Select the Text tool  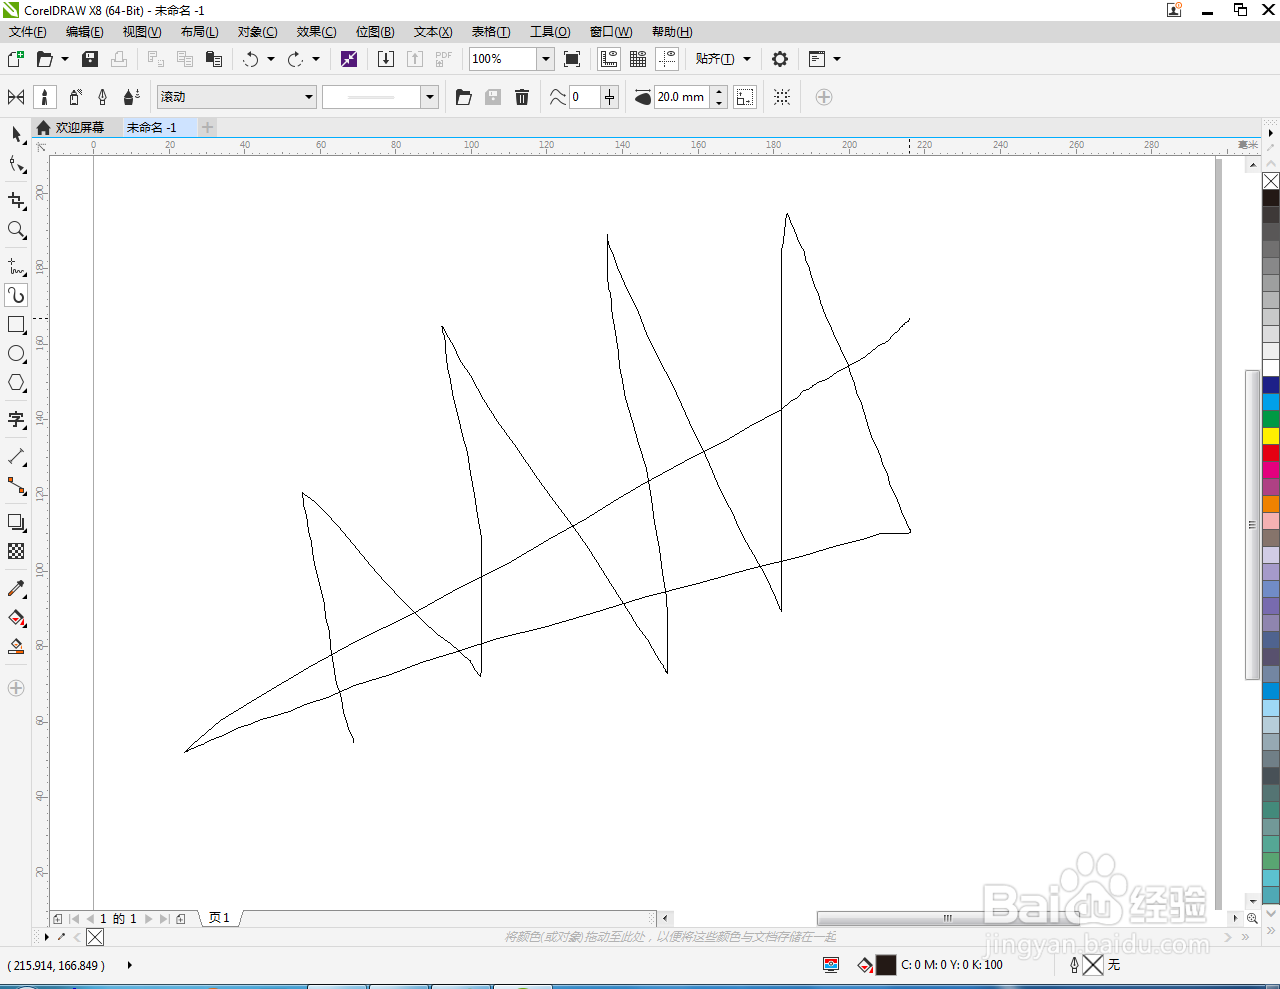(x=16, y=419)
